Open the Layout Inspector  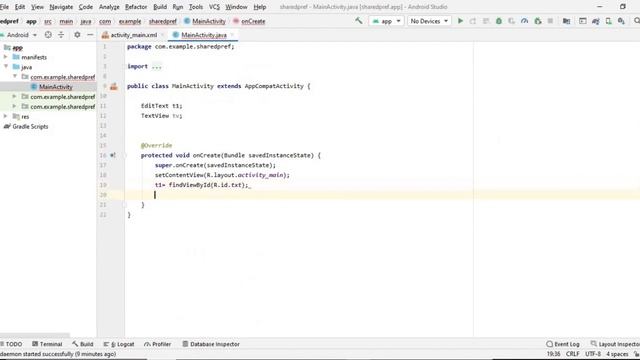tap(615, 344)
